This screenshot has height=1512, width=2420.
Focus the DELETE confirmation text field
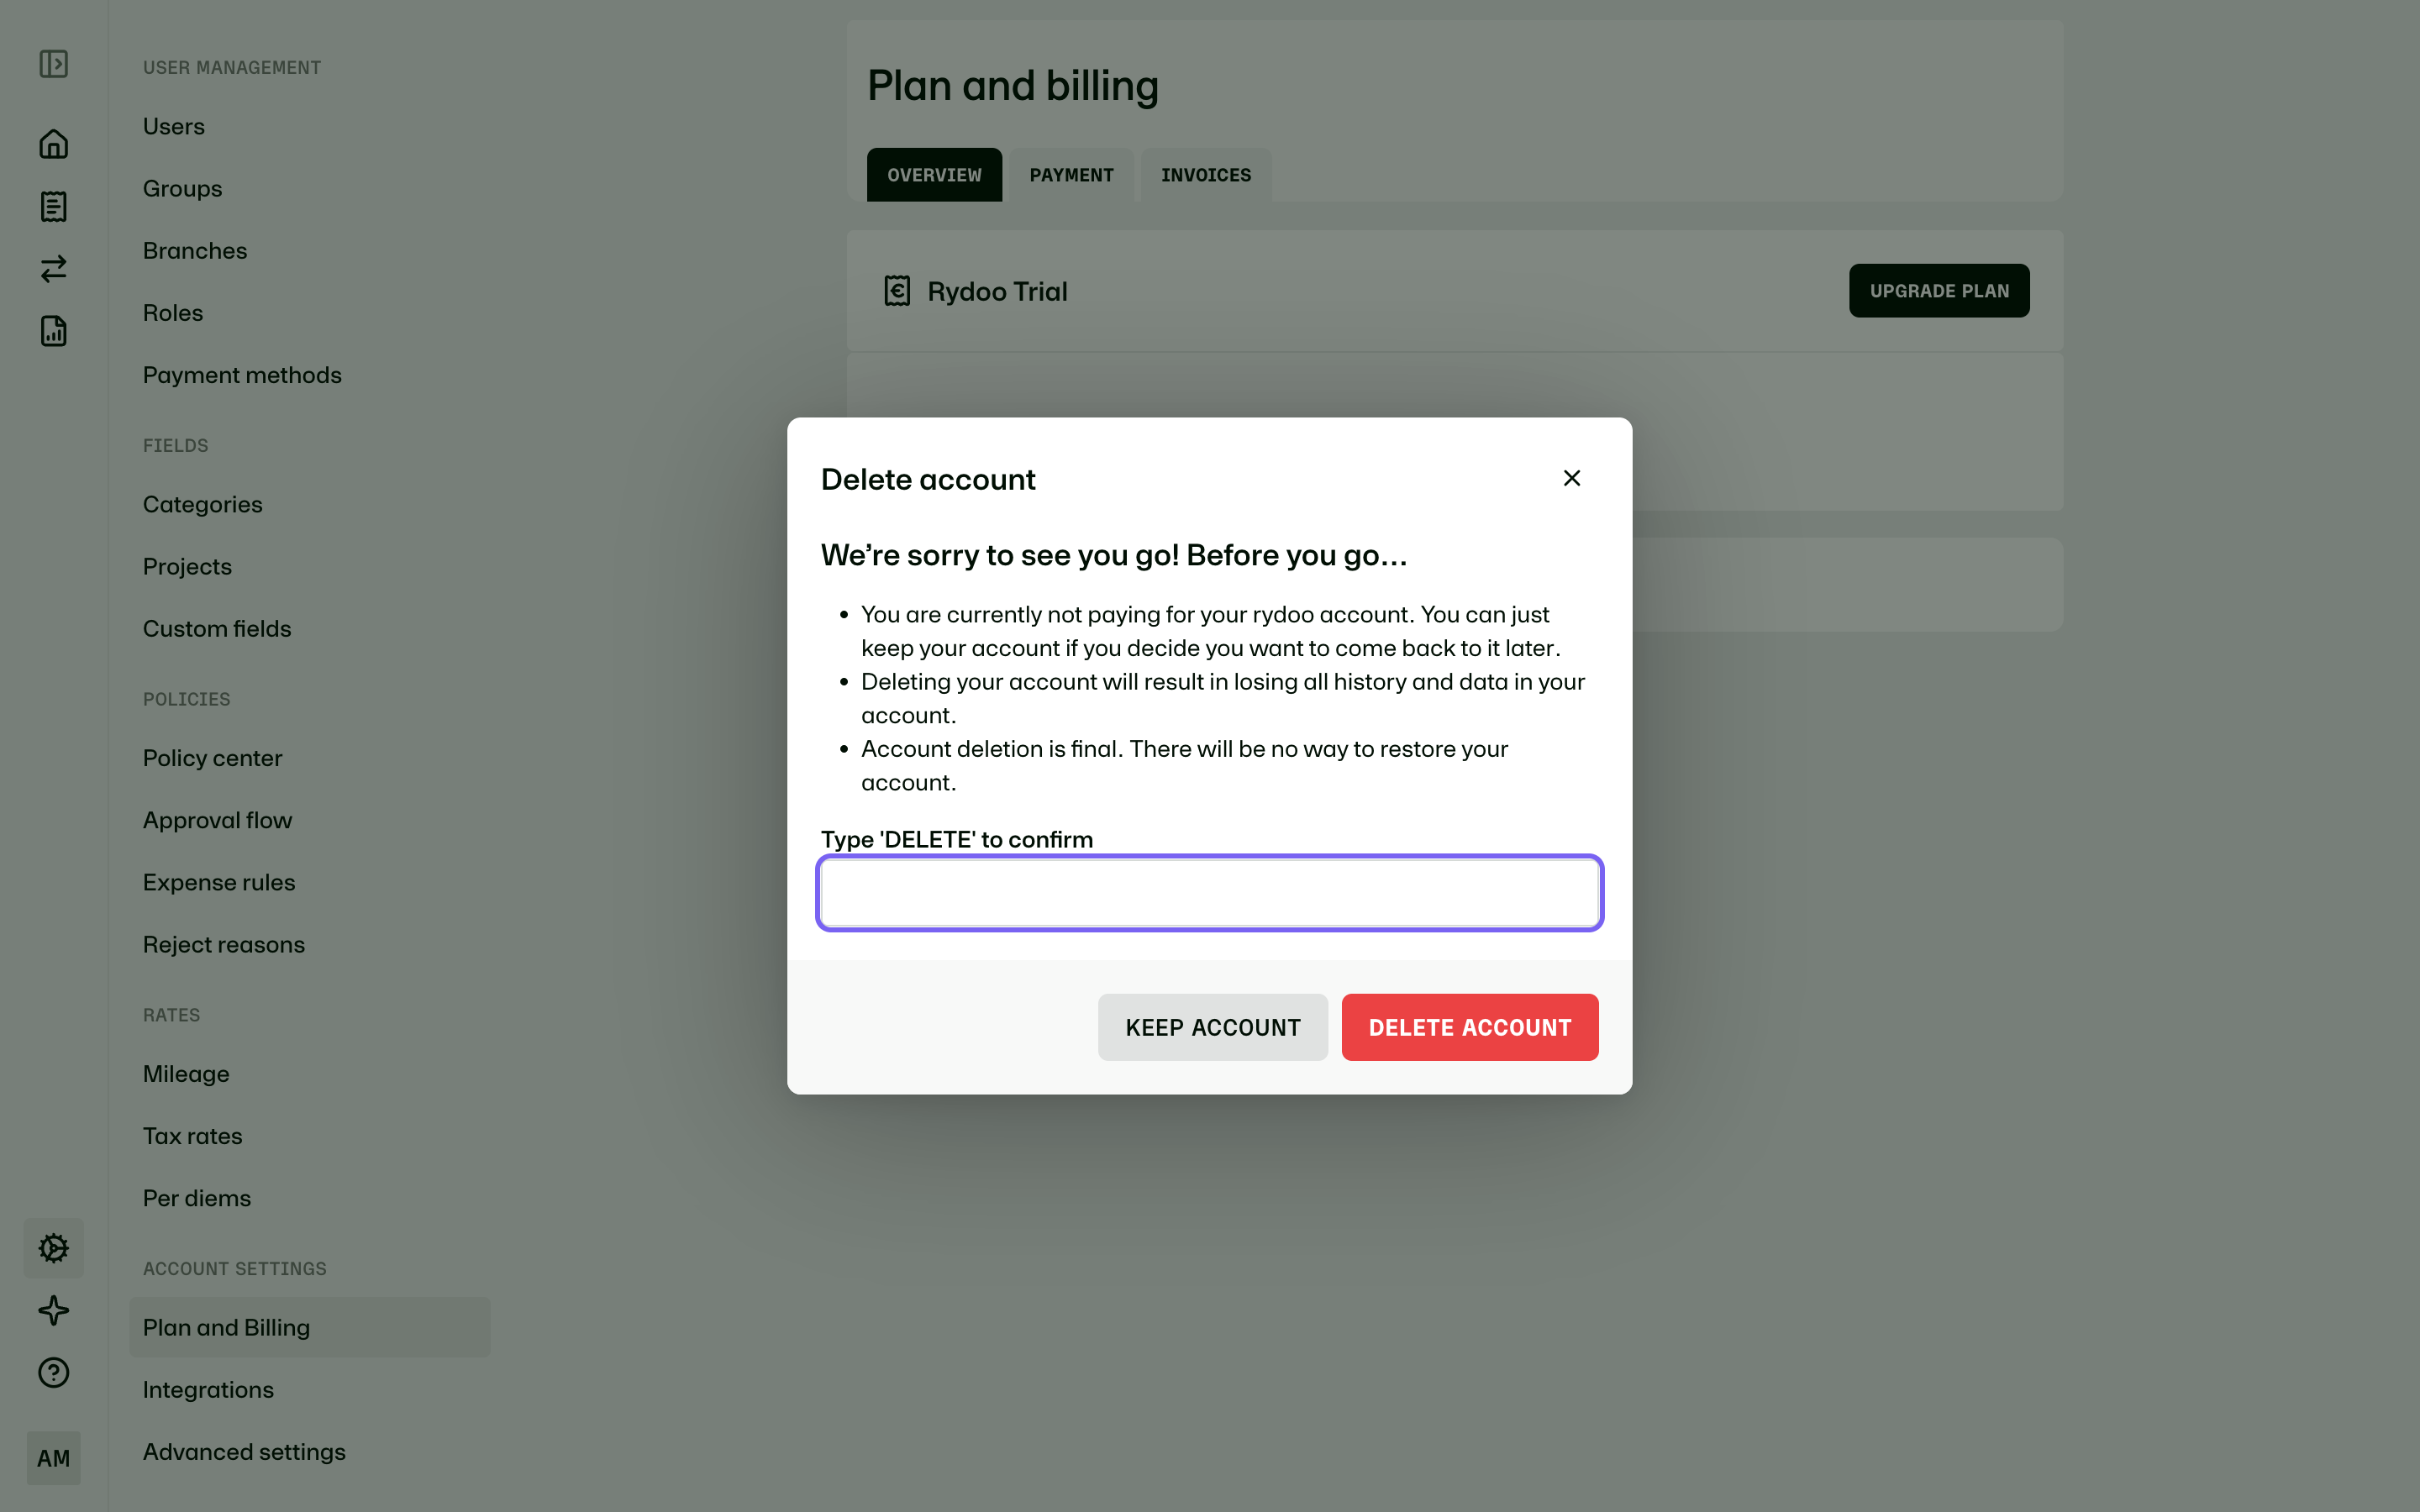coord(1210,893)
